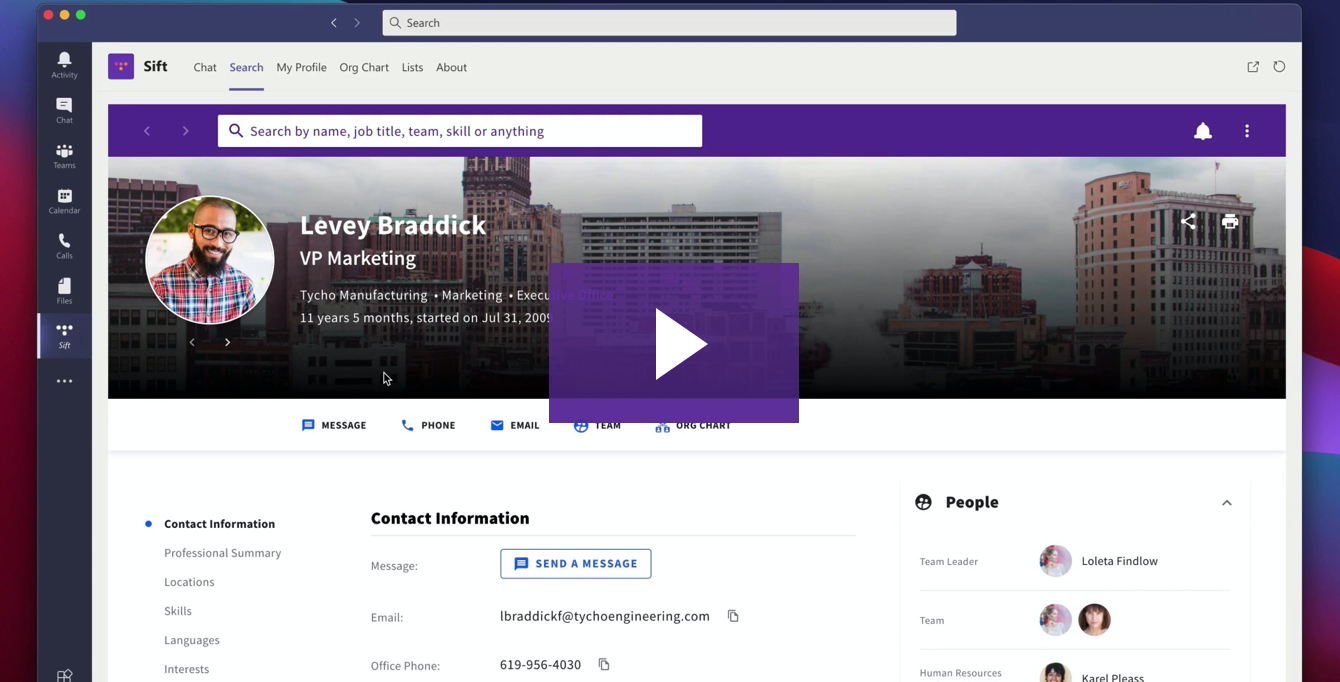1340x682 pixels.
Task: Click the Send a Message button
Action: click(576, 564)
